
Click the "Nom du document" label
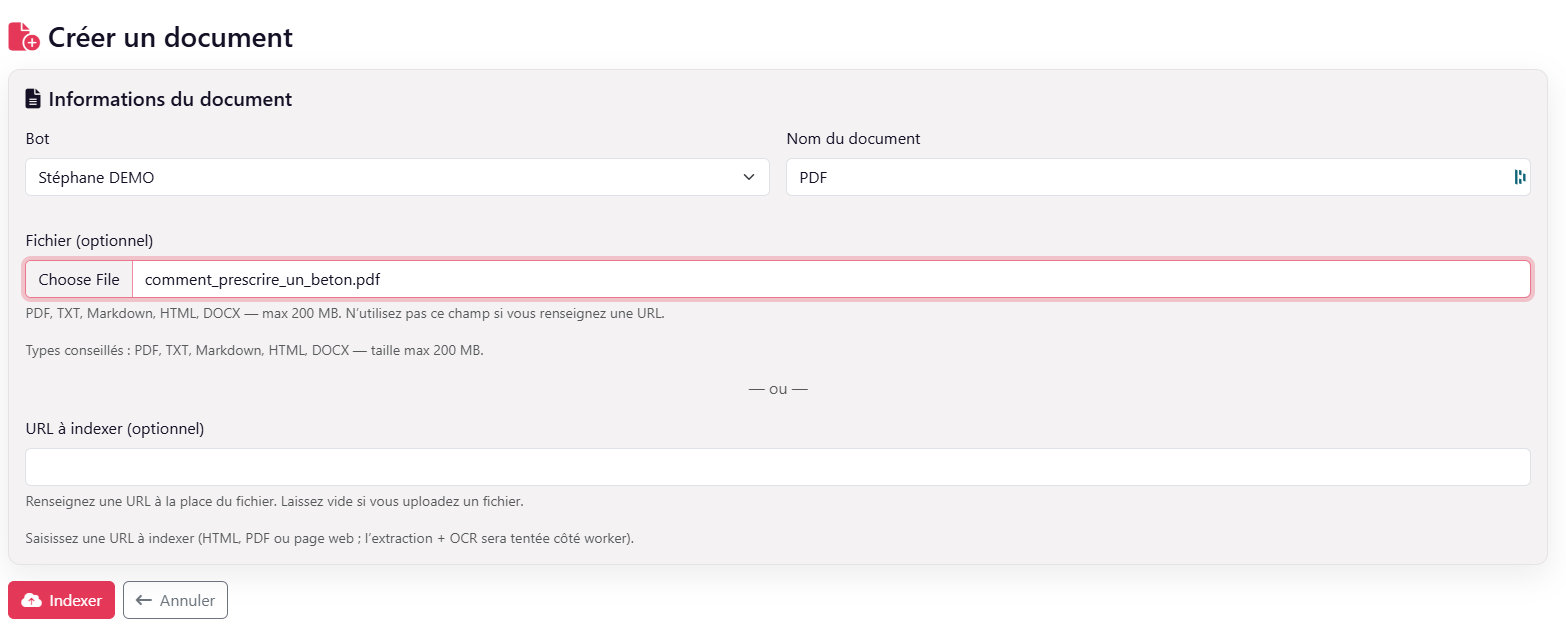853,139
